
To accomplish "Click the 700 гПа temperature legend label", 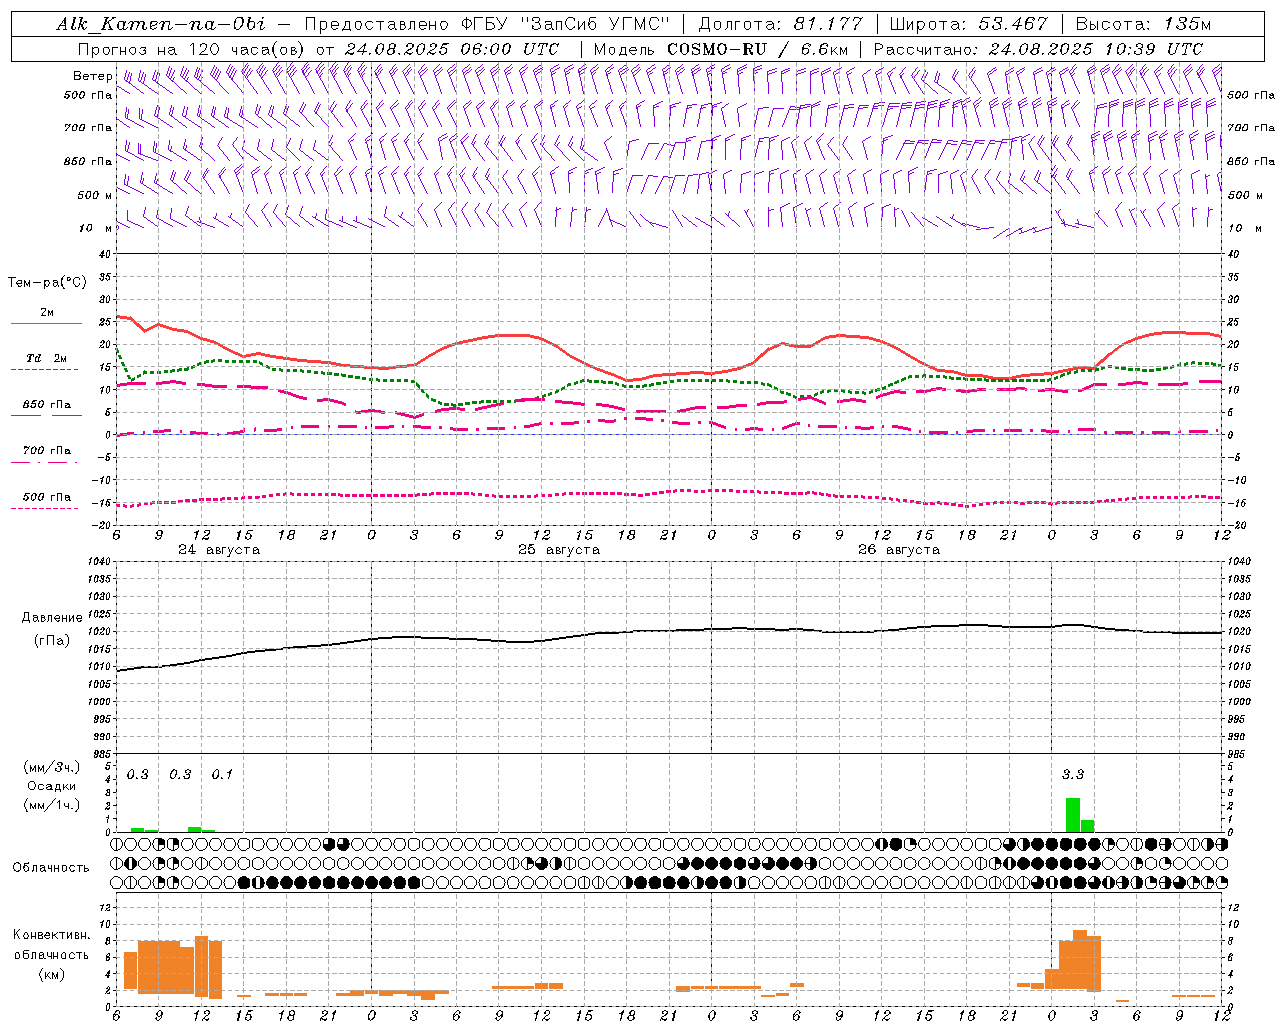I will (x=47, y=451).
